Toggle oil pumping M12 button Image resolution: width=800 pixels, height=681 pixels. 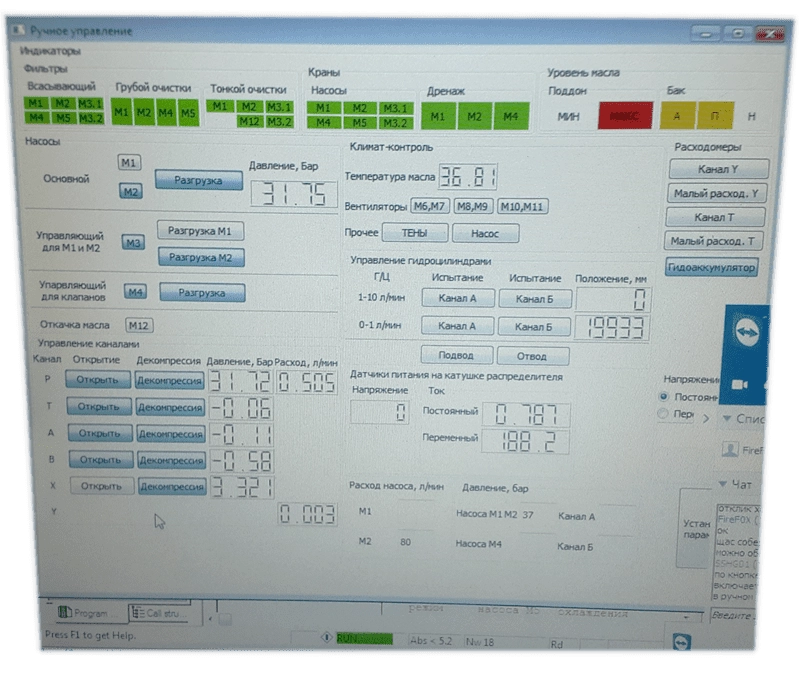(138, 324)
